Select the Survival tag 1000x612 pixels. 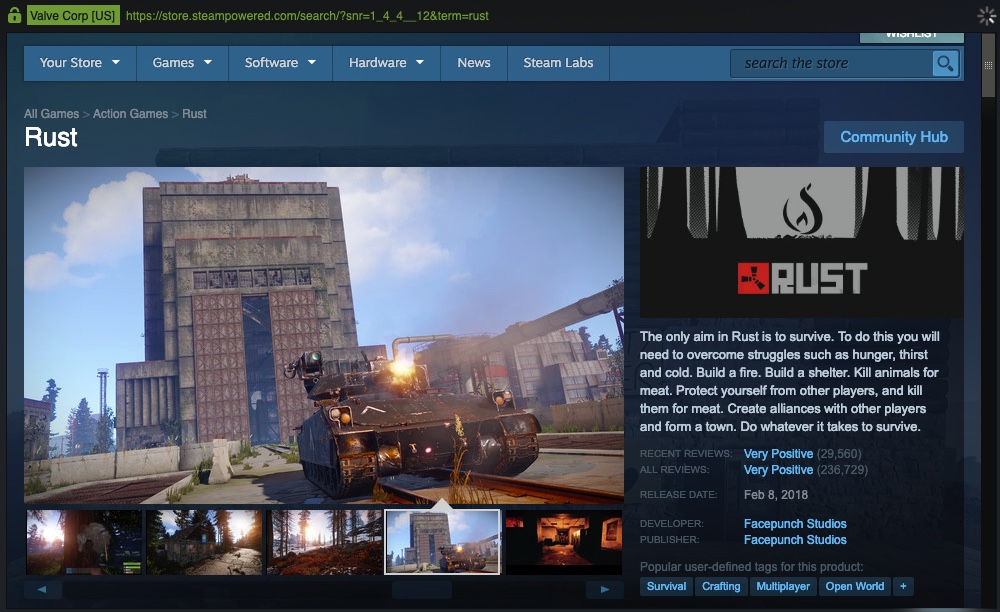(x=666, y=587)
